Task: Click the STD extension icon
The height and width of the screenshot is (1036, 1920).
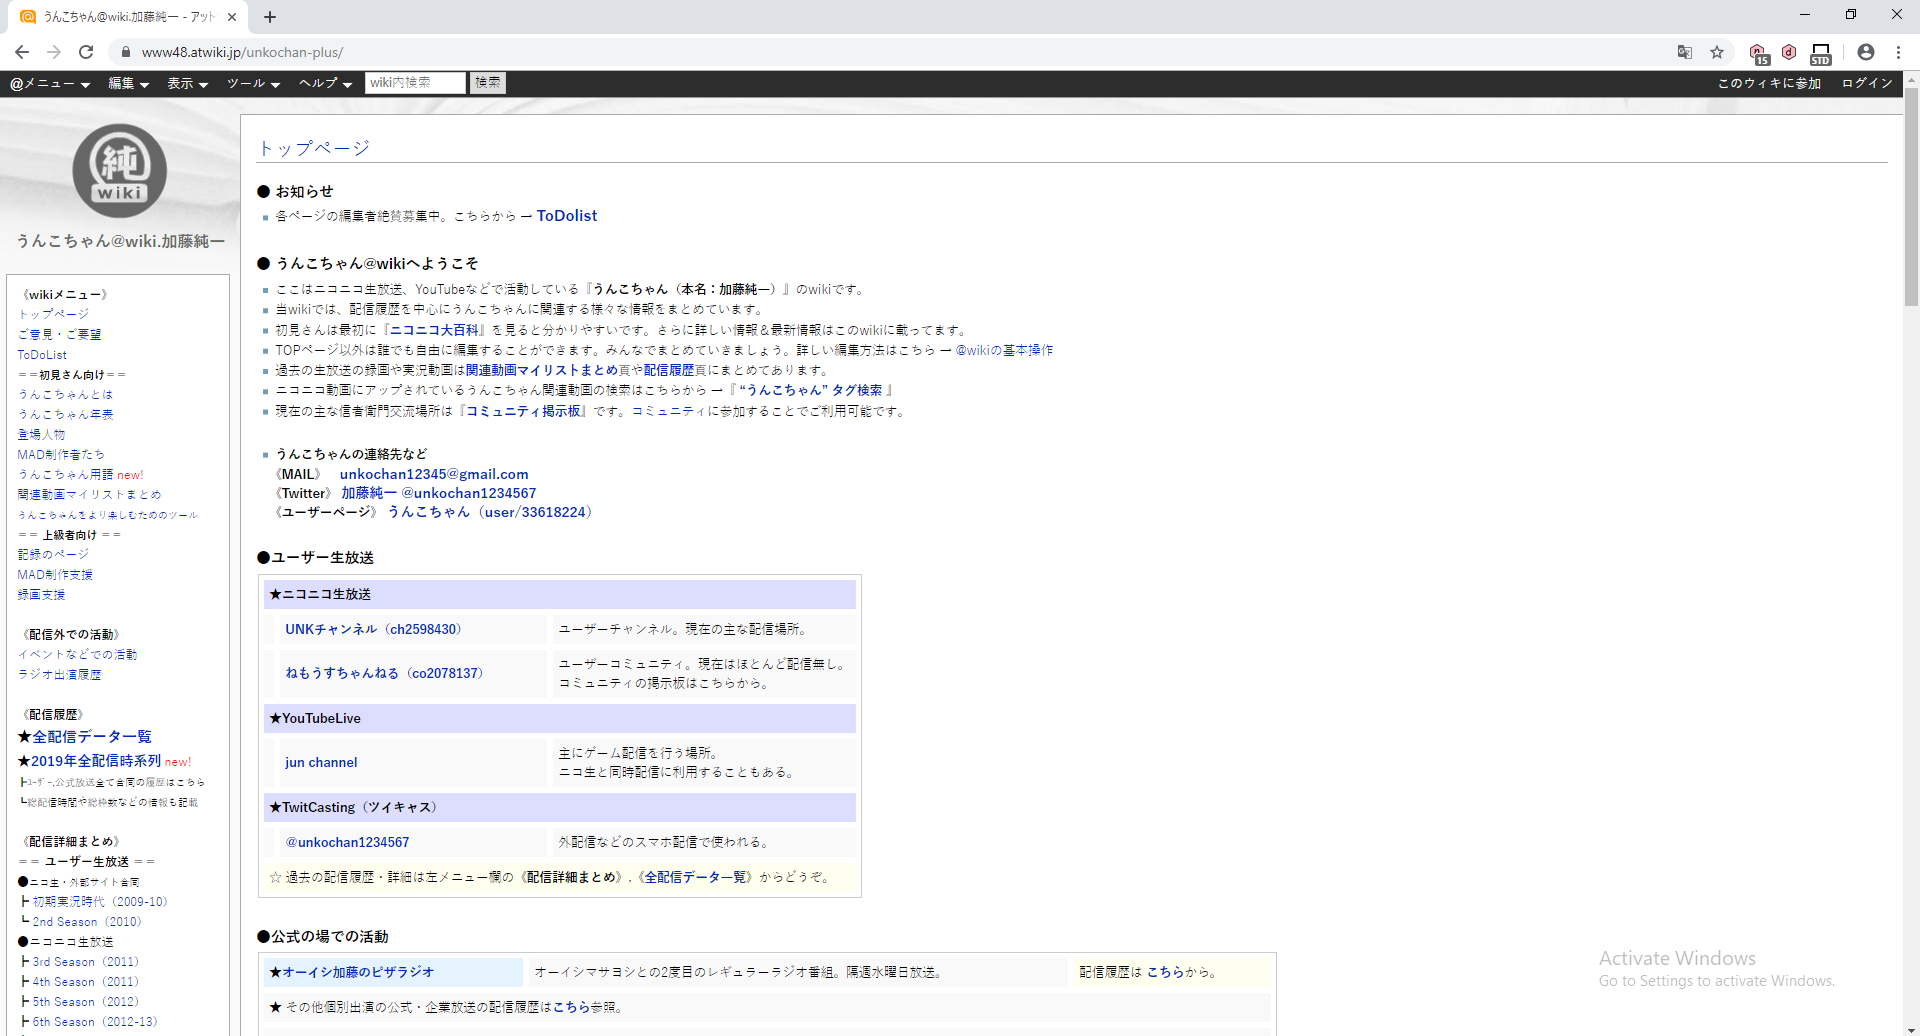Action: pos(1821,53)
